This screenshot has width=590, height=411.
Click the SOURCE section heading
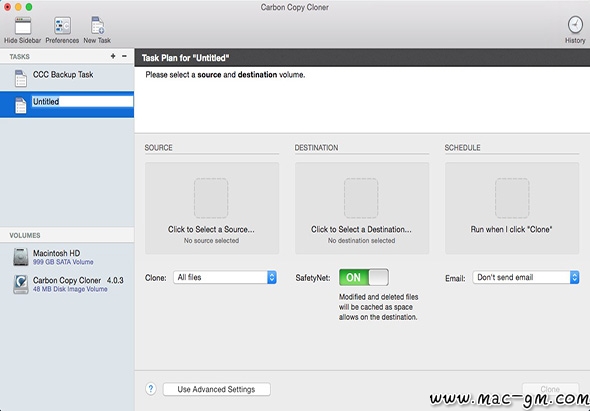pos(158,148)
